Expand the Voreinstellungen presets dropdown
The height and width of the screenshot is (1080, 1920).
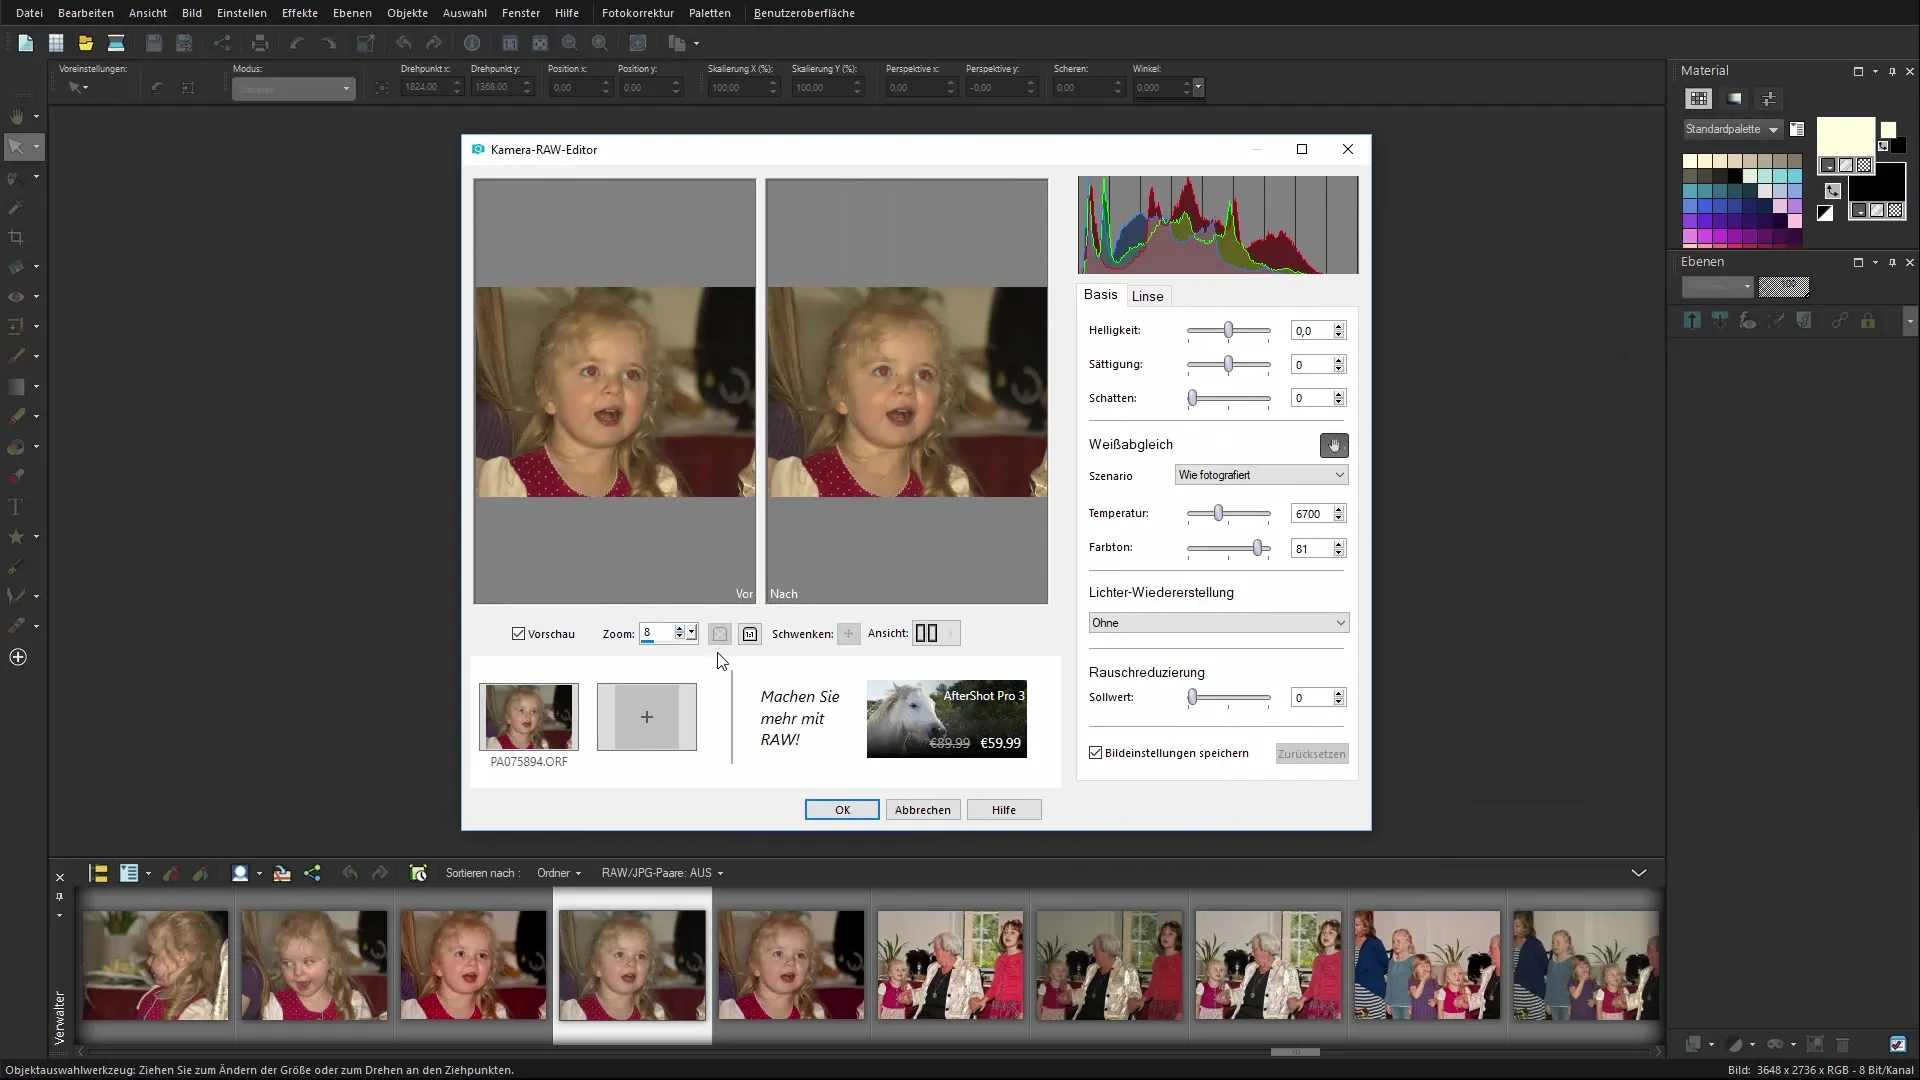[x=78, y=88]
